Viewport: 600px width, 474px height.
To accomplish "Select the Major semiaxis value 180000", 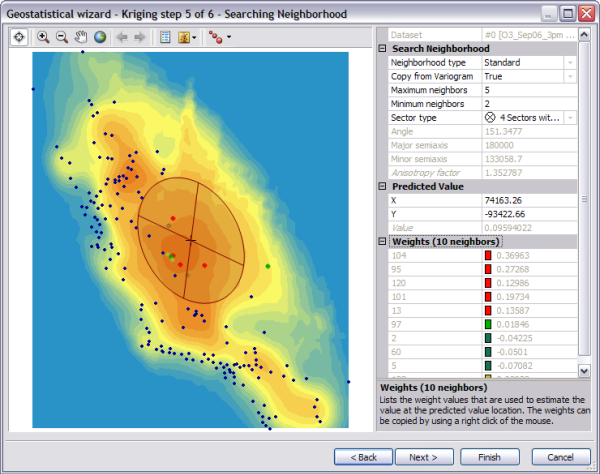I will point(499,145).
